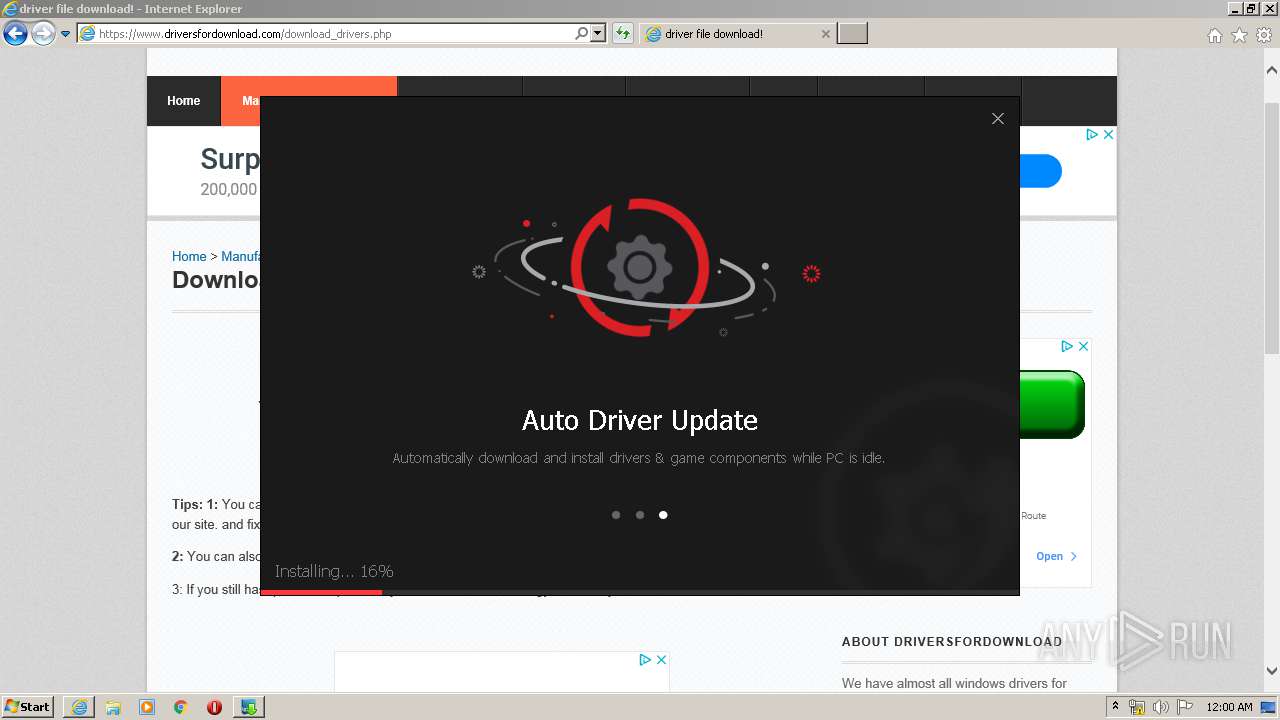
Task: Click the search magnifier in address bar
Action: click(x=582, y=33)
